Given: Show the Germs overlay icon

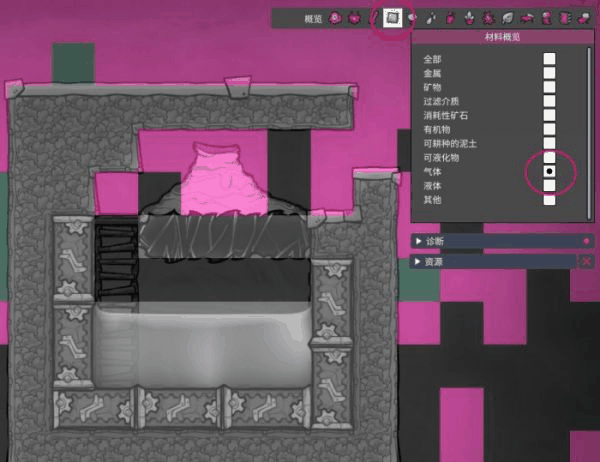Looking at the screenshot, I should [x=488, y=17].
